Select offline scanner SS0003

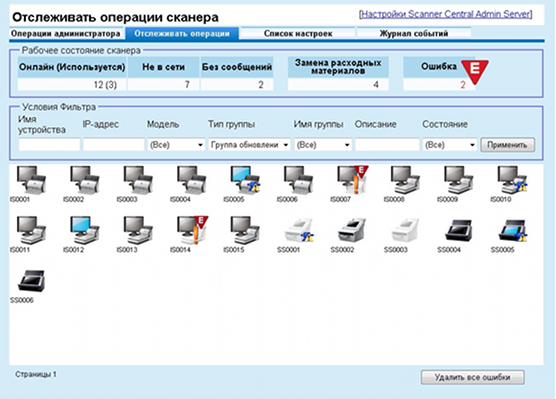coord(405,230)
